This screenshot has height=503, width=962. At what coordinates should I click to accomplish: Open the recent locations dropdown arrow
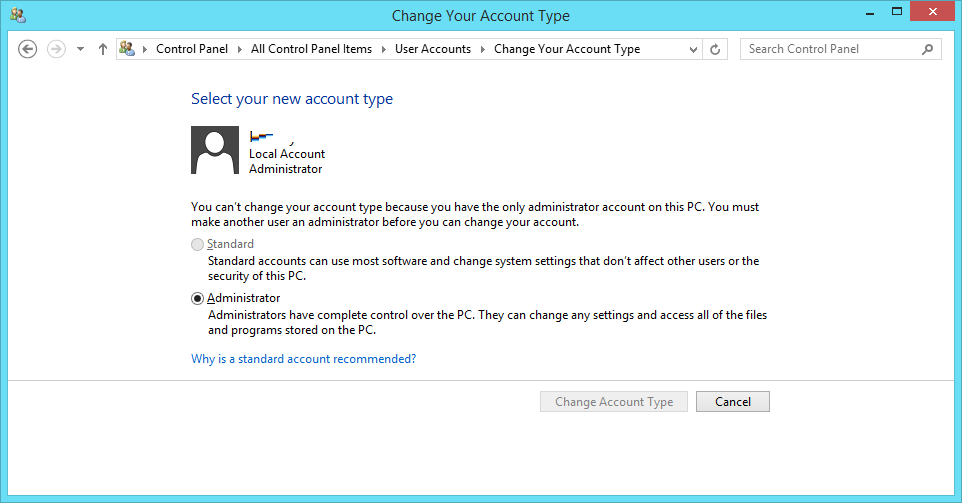coord(81,49)
